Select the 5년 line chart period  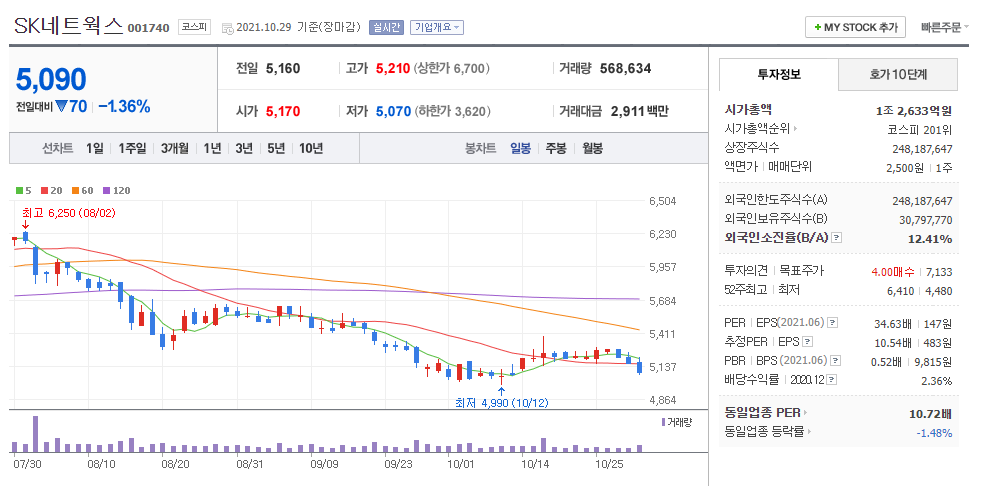click(276, 149)
